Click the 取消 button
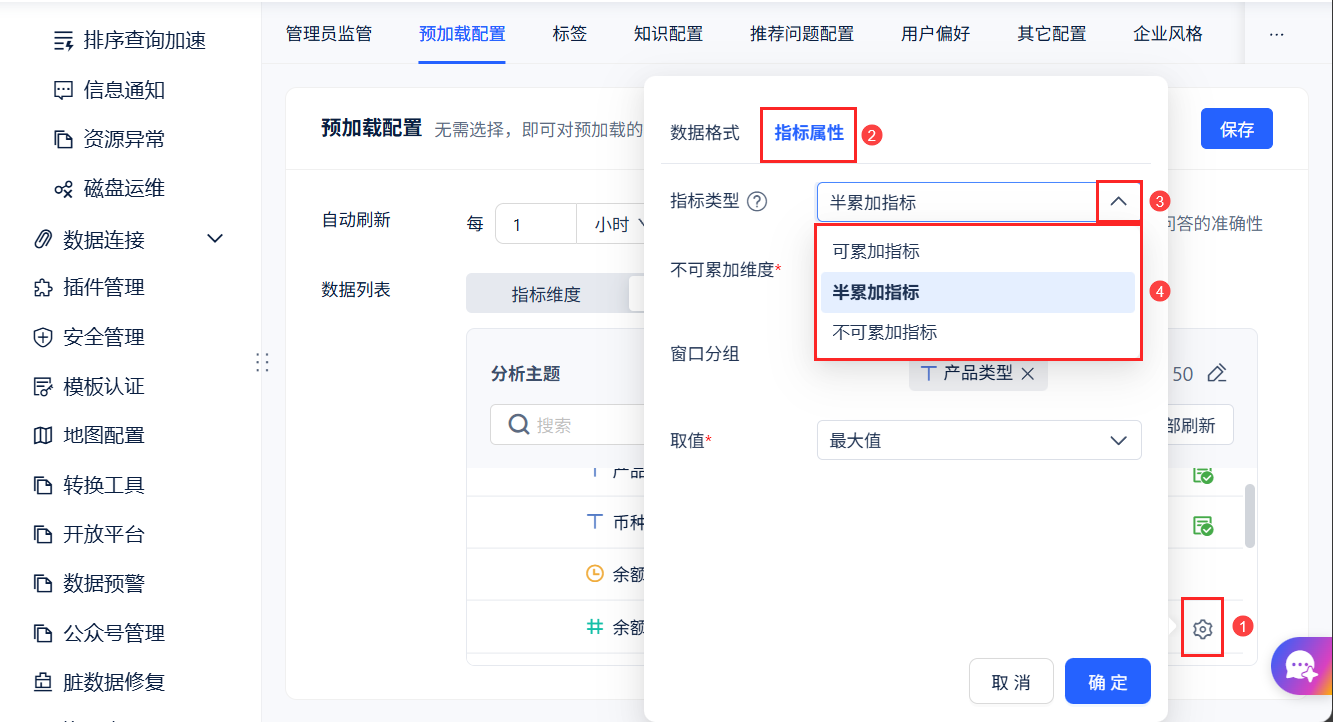The image size is (1333, 722). coord(1011,682)
